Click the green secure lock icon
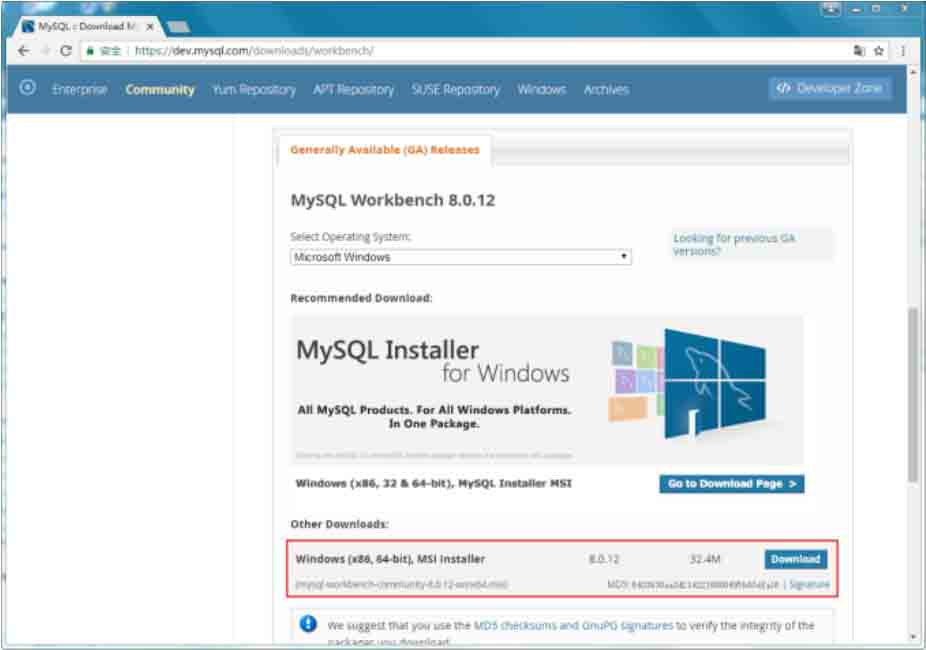 click(90, 51)
